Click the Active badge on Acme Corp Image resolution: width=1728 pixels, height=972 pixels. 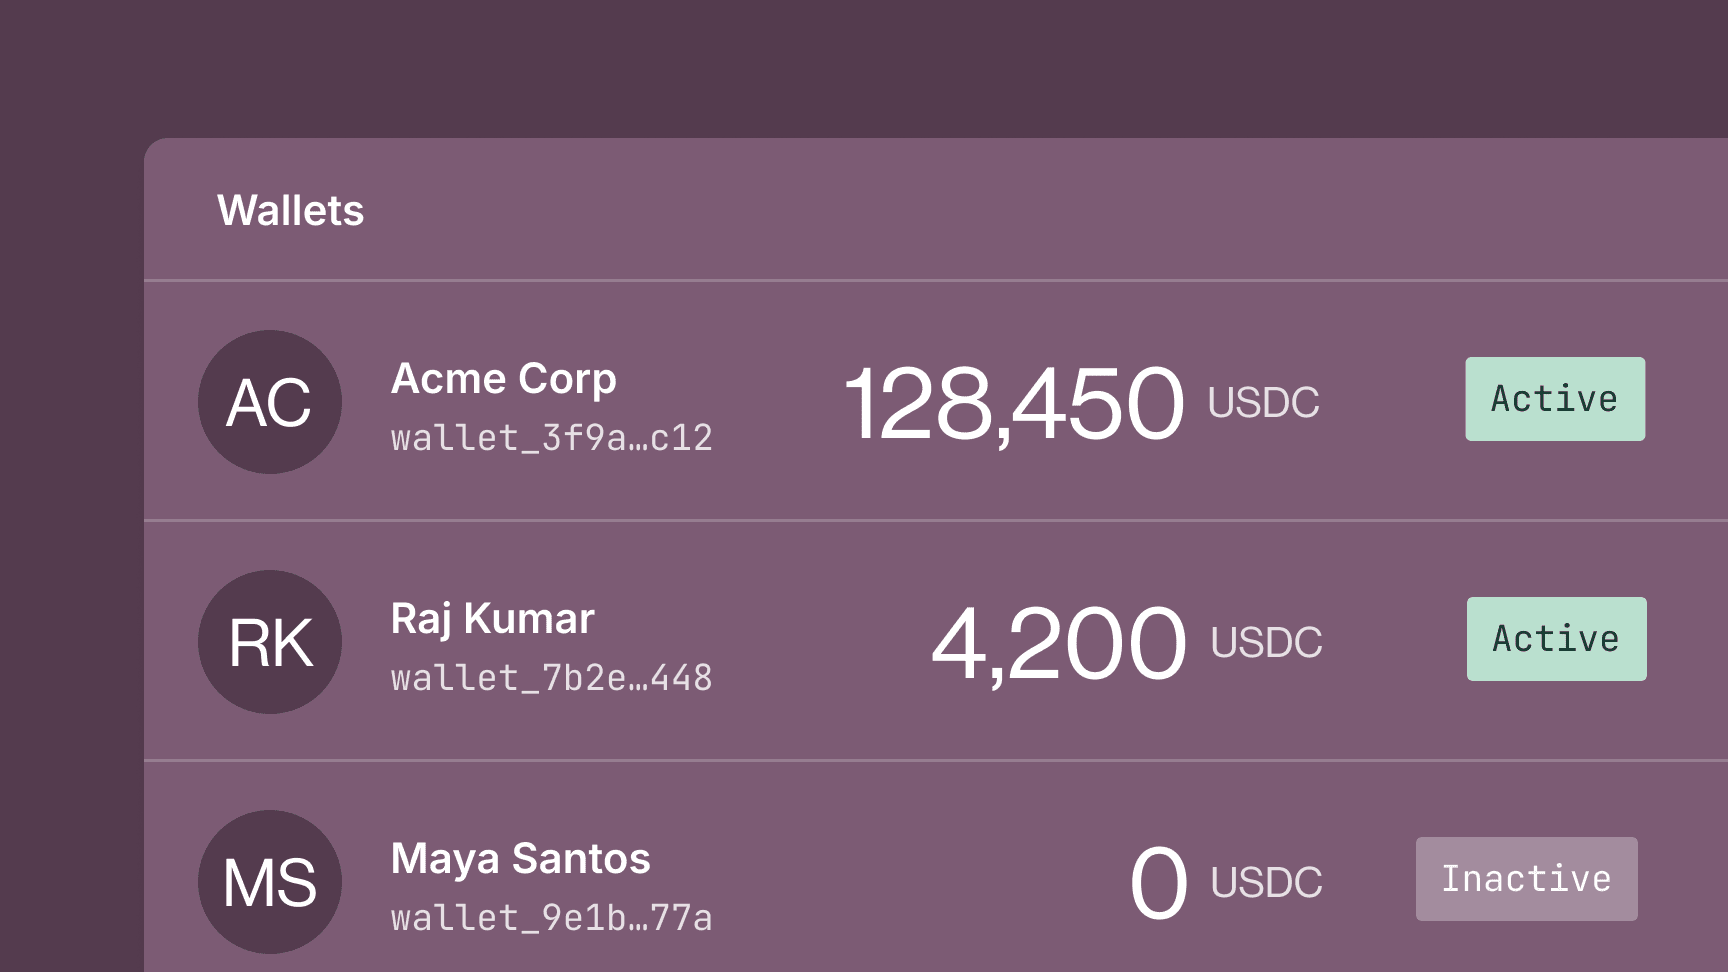point(1554,398)
